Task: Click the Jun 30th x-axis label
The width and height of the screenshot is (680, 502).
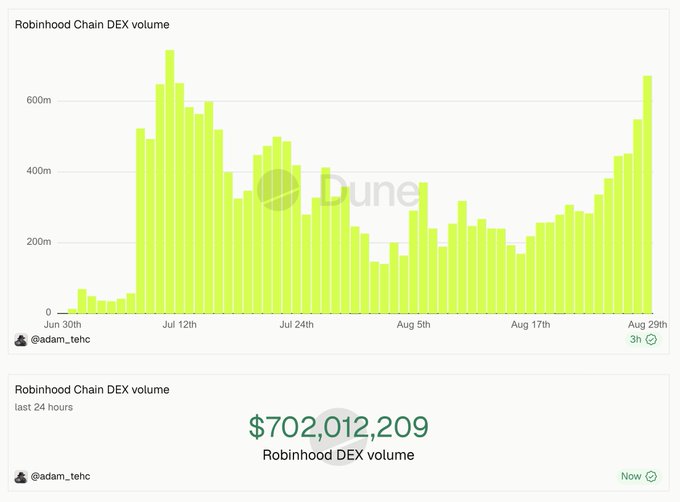Action: coord(62,325)
